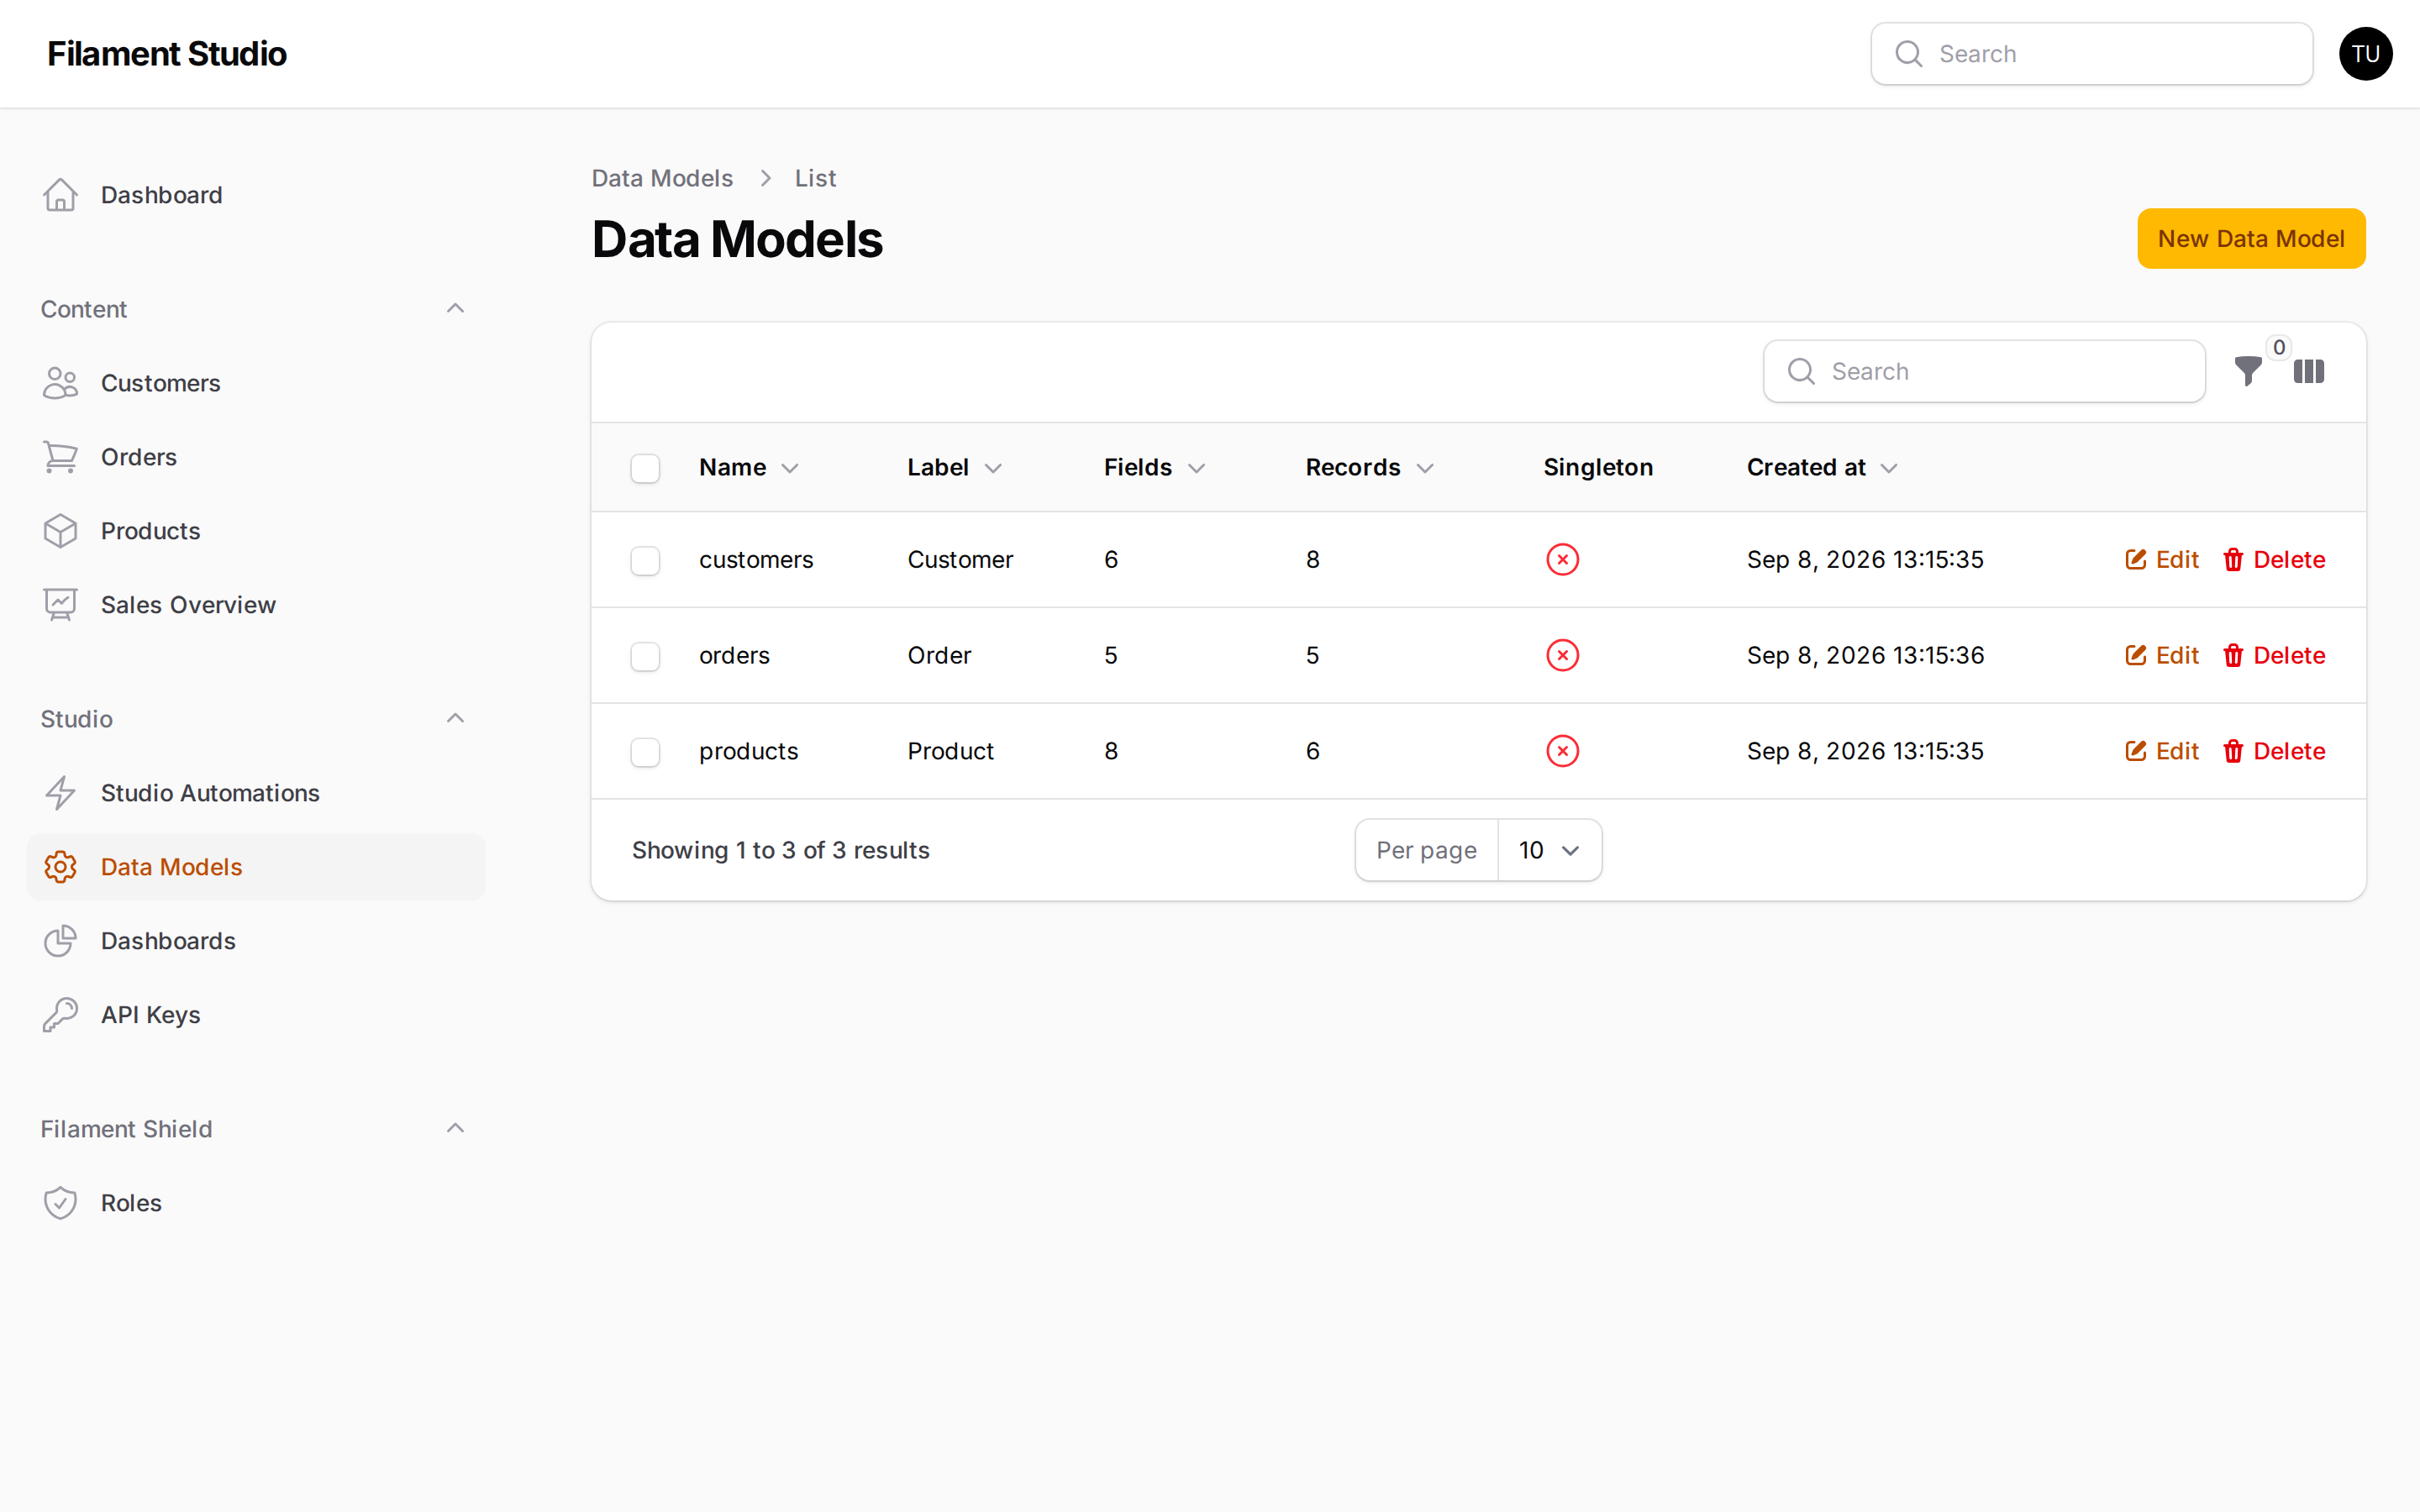Click 'products' name cell
Viewport: 2420px width, 1512px height.
748,751
